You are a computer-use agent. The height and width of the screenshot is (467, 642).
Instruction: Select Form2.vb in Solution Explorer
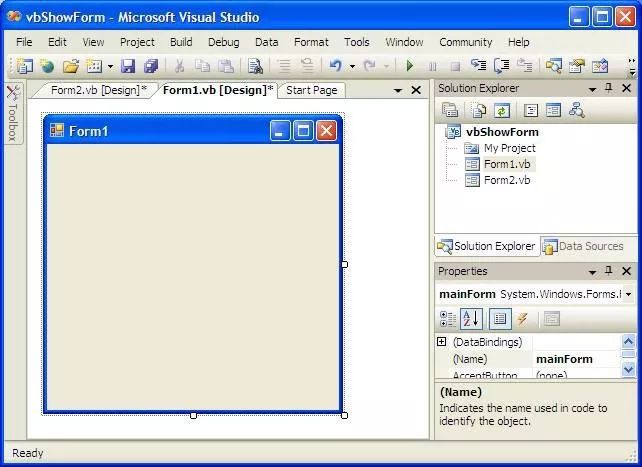pyautogui.click(x=506, y=180)
